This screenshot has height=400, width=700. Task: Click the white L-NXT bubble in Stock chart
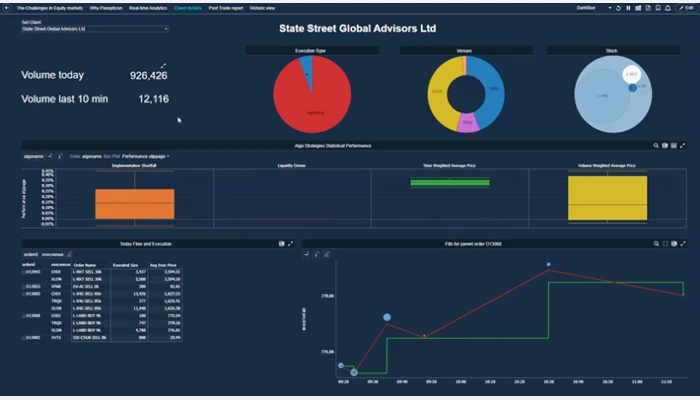[x=632, y=75]
